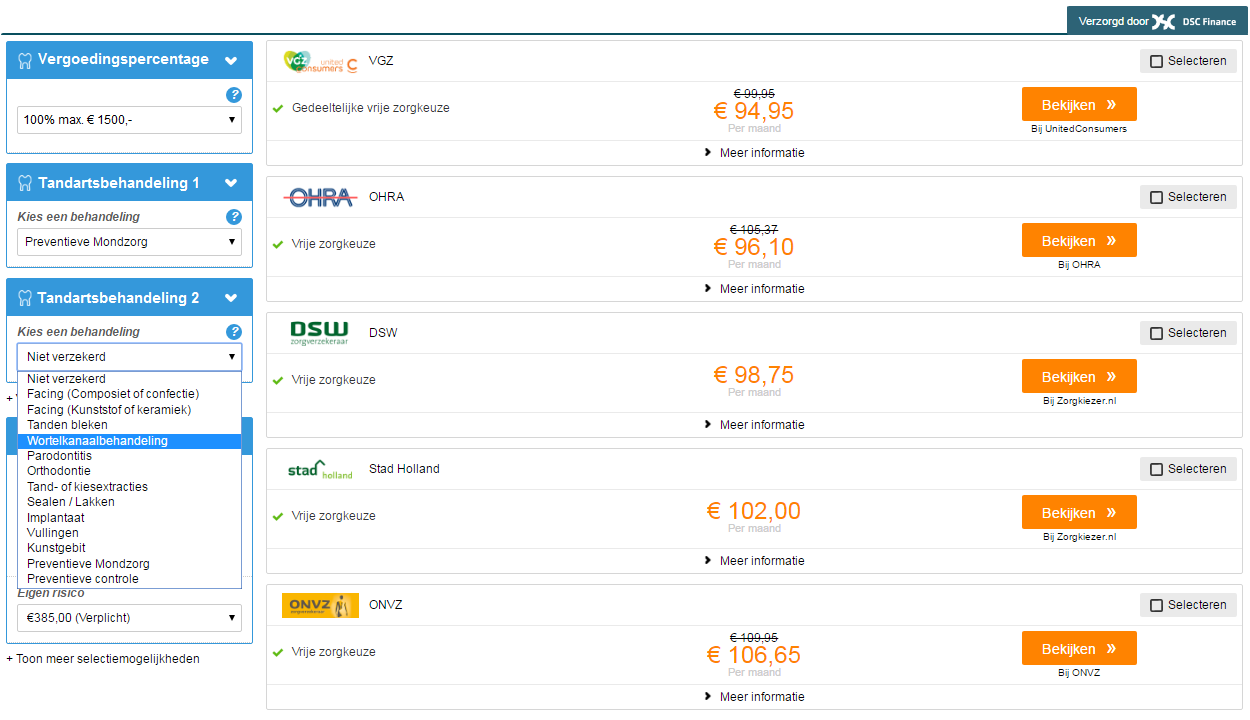1250x720 pixels.
Task: Choose Wortelkanaalbehandeling from the list
Action: (x=129, y=441)
